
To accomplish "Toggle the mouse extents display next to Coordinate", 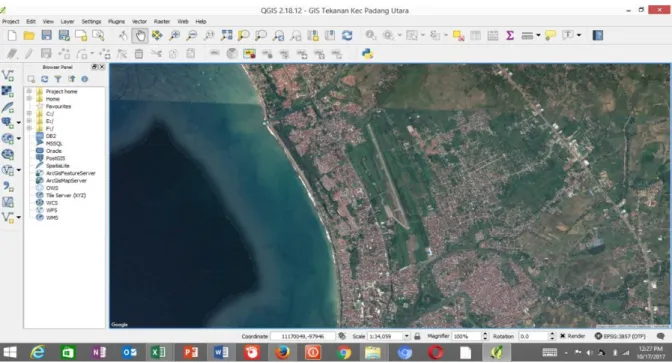I will click(342, 336).
